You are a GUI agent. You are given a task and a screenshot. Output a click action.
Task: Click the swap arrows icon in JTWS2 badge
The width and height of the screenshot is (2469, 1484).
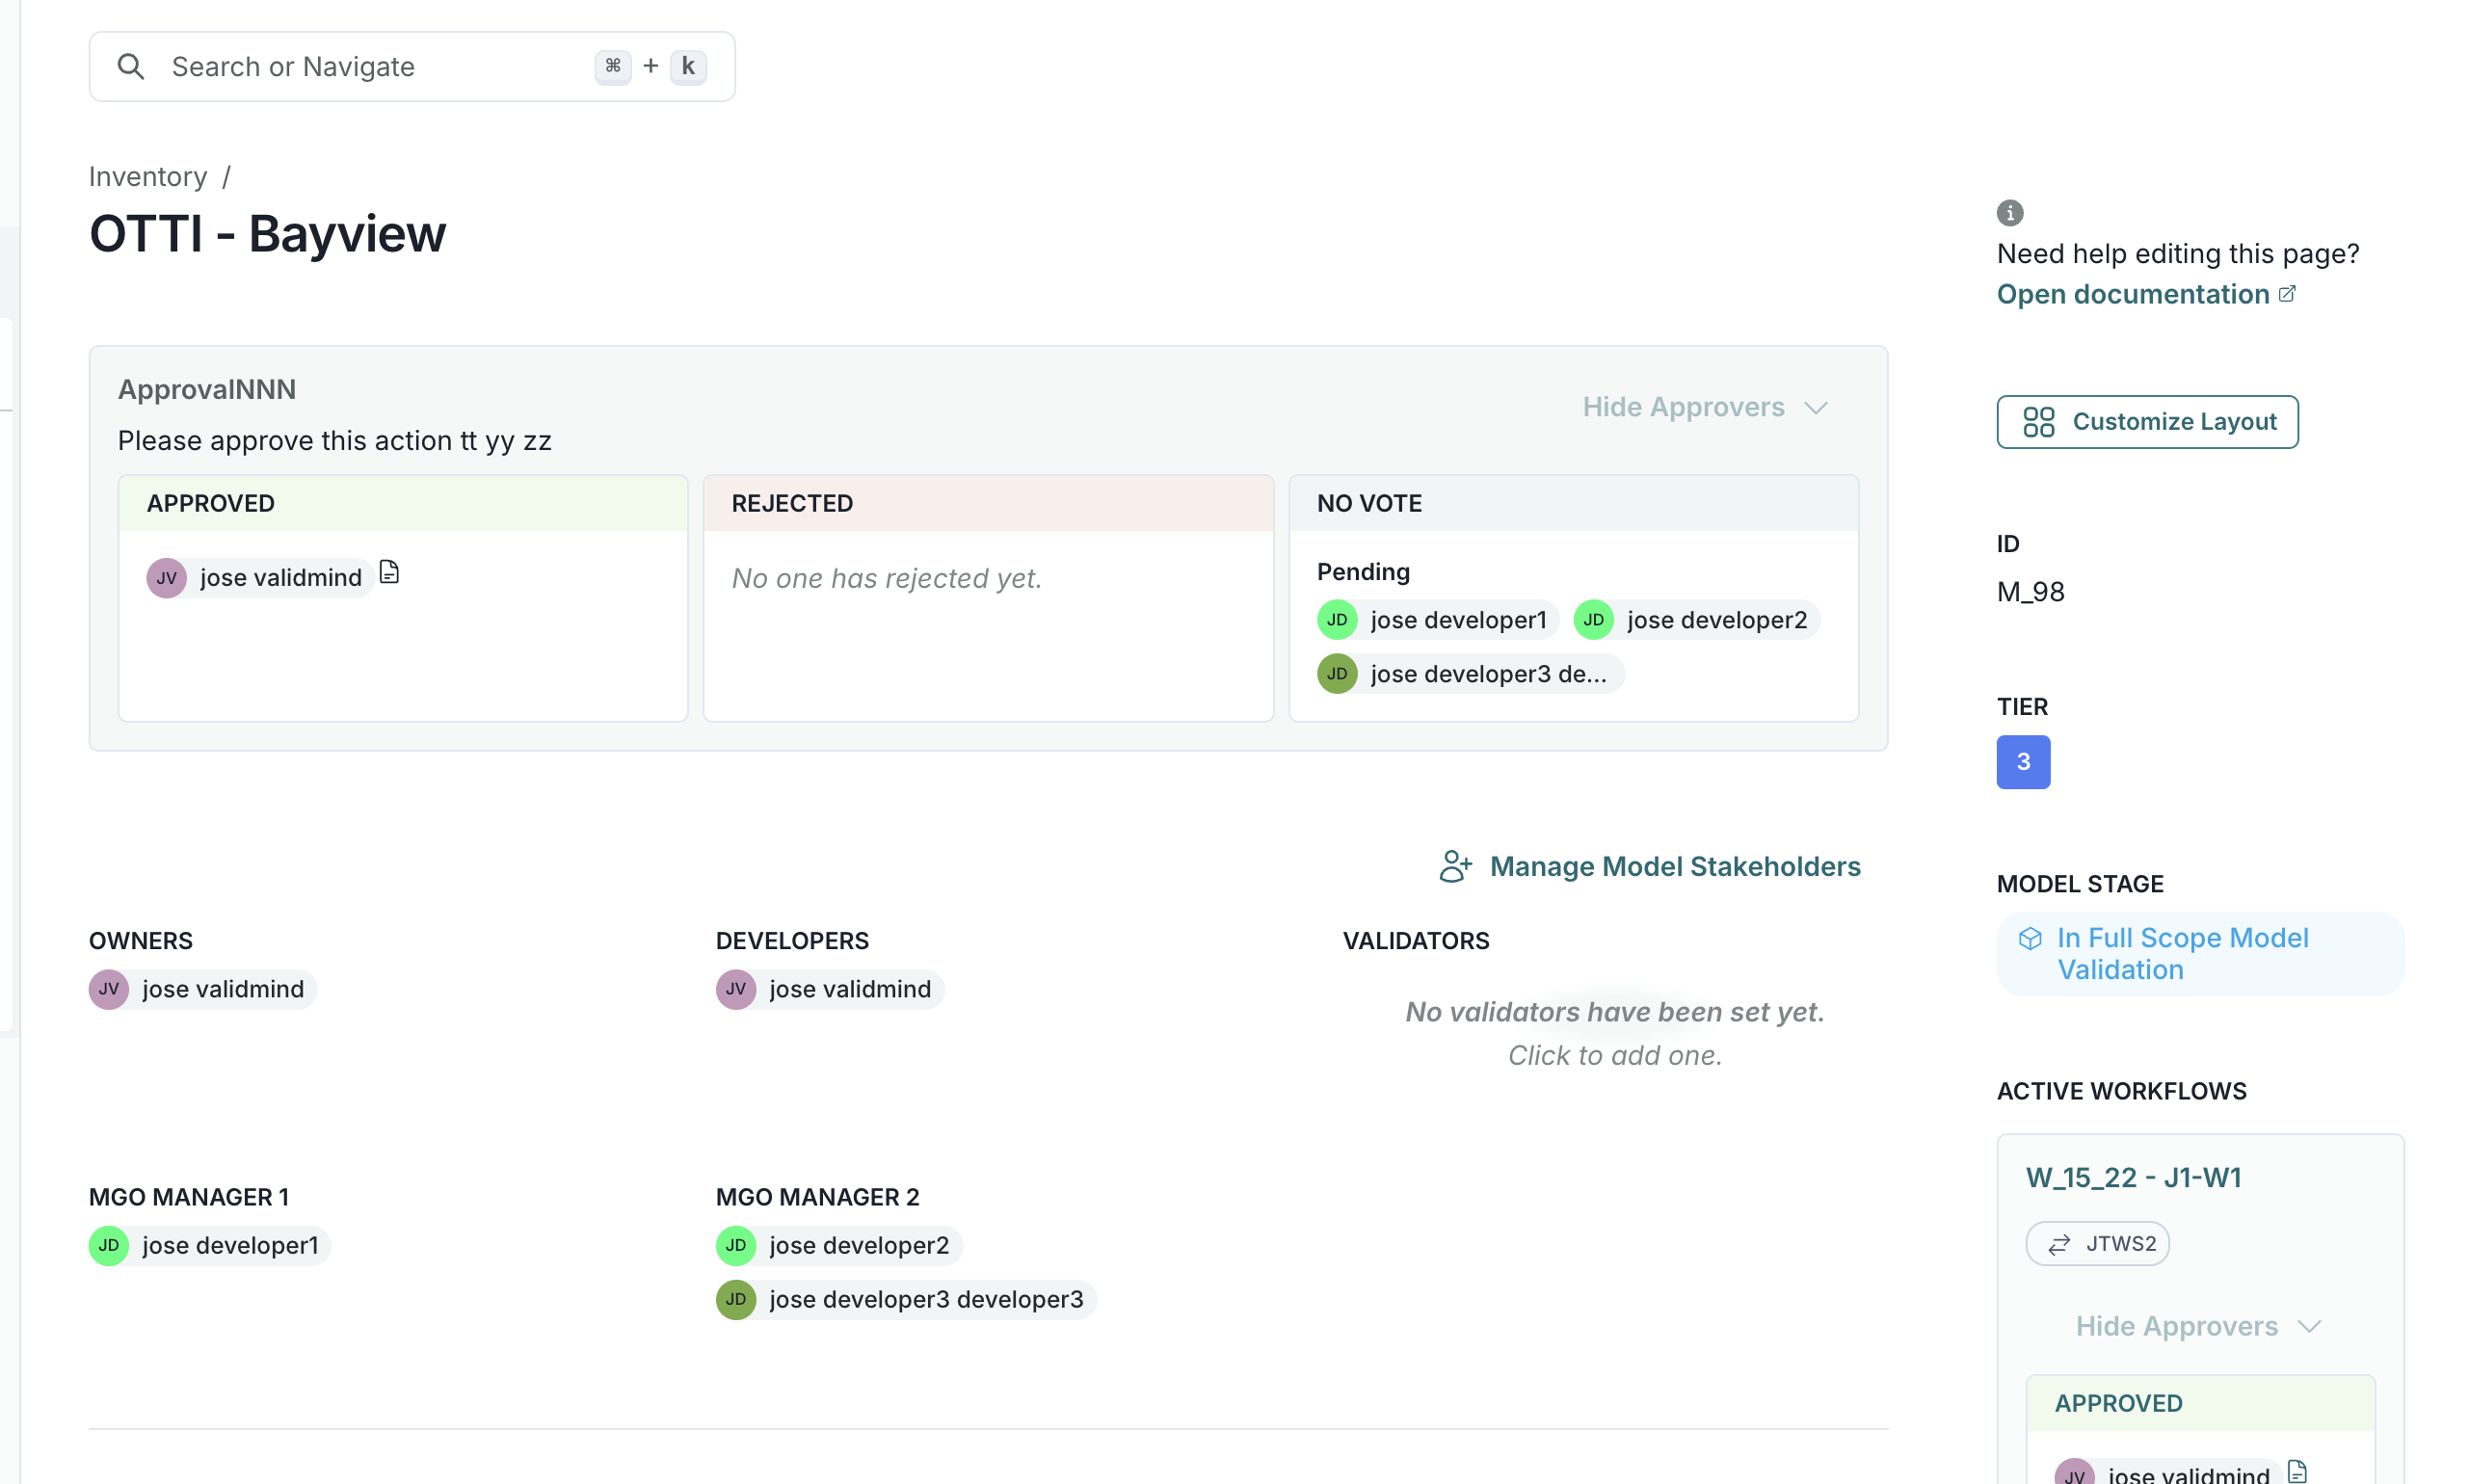(x=2060, y=1243)
